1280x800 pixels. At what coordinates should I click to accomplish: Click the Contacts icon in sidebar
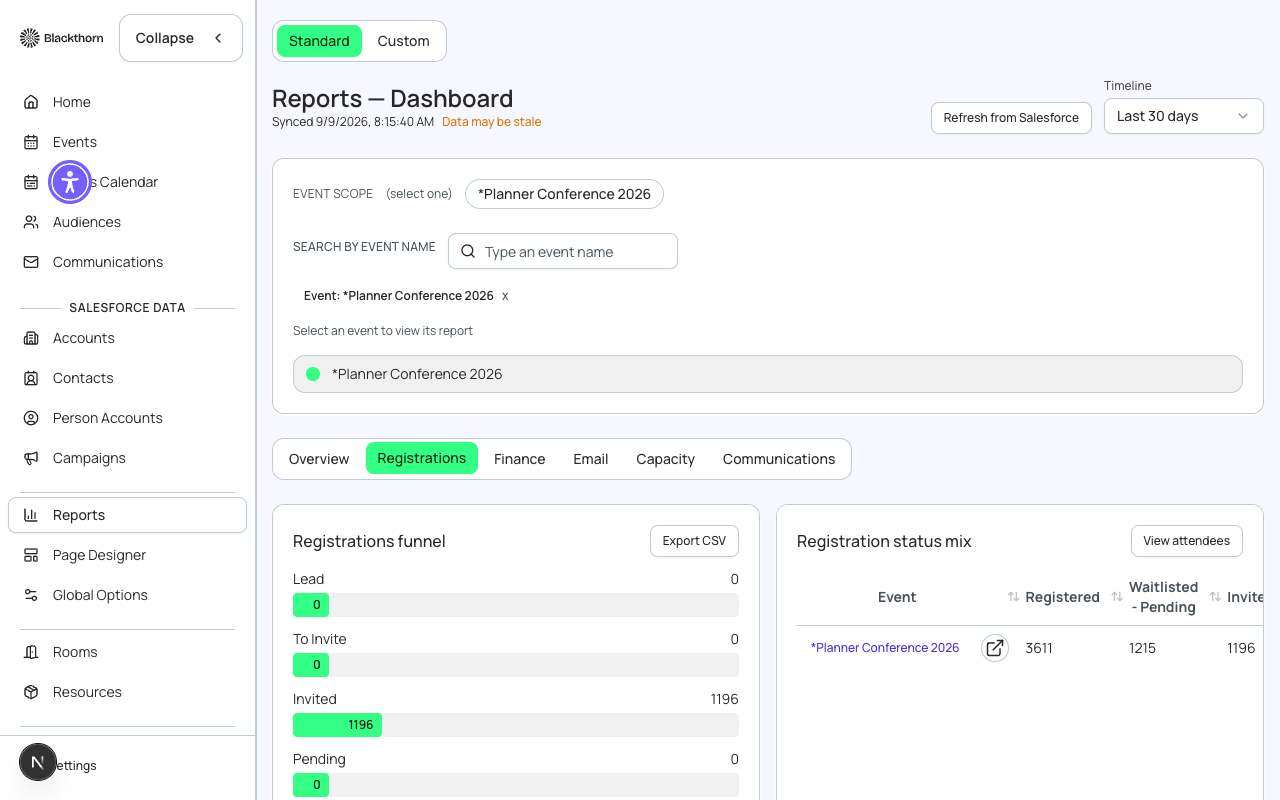point(31,378)
